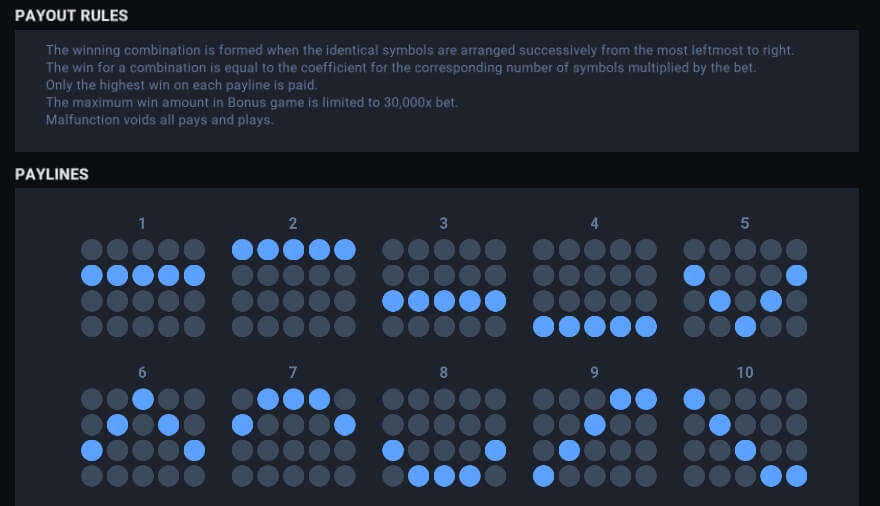Screen dimensions: 880x506
Task: Select the payline 8 grid diagram
Action: (444, 438)
